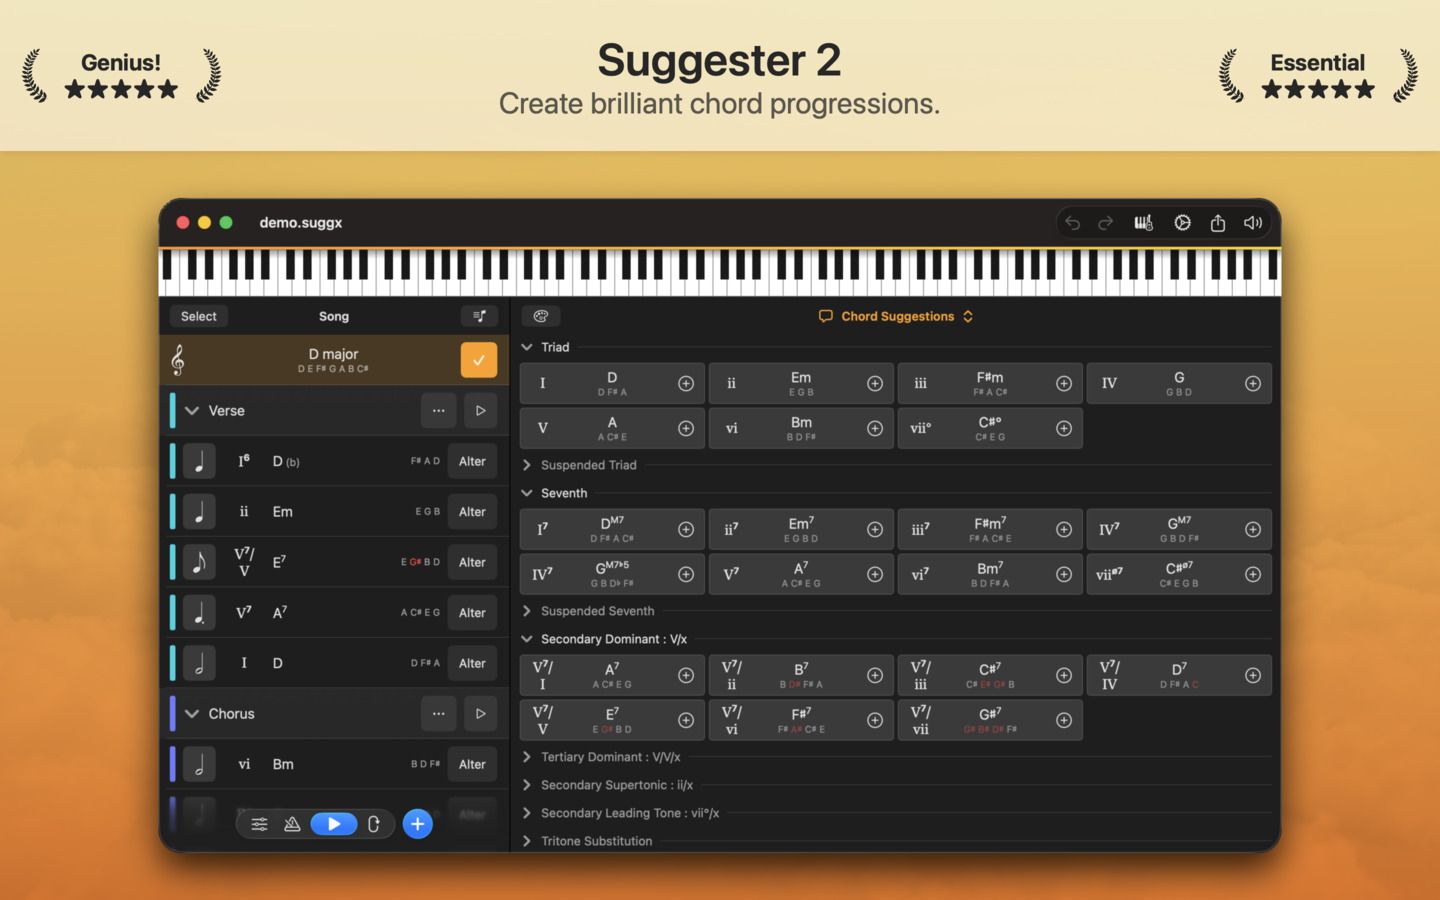Viewport: 1440px width, 900px height.
Task: Play the Chorus section
Action: [x=480, y=714]
